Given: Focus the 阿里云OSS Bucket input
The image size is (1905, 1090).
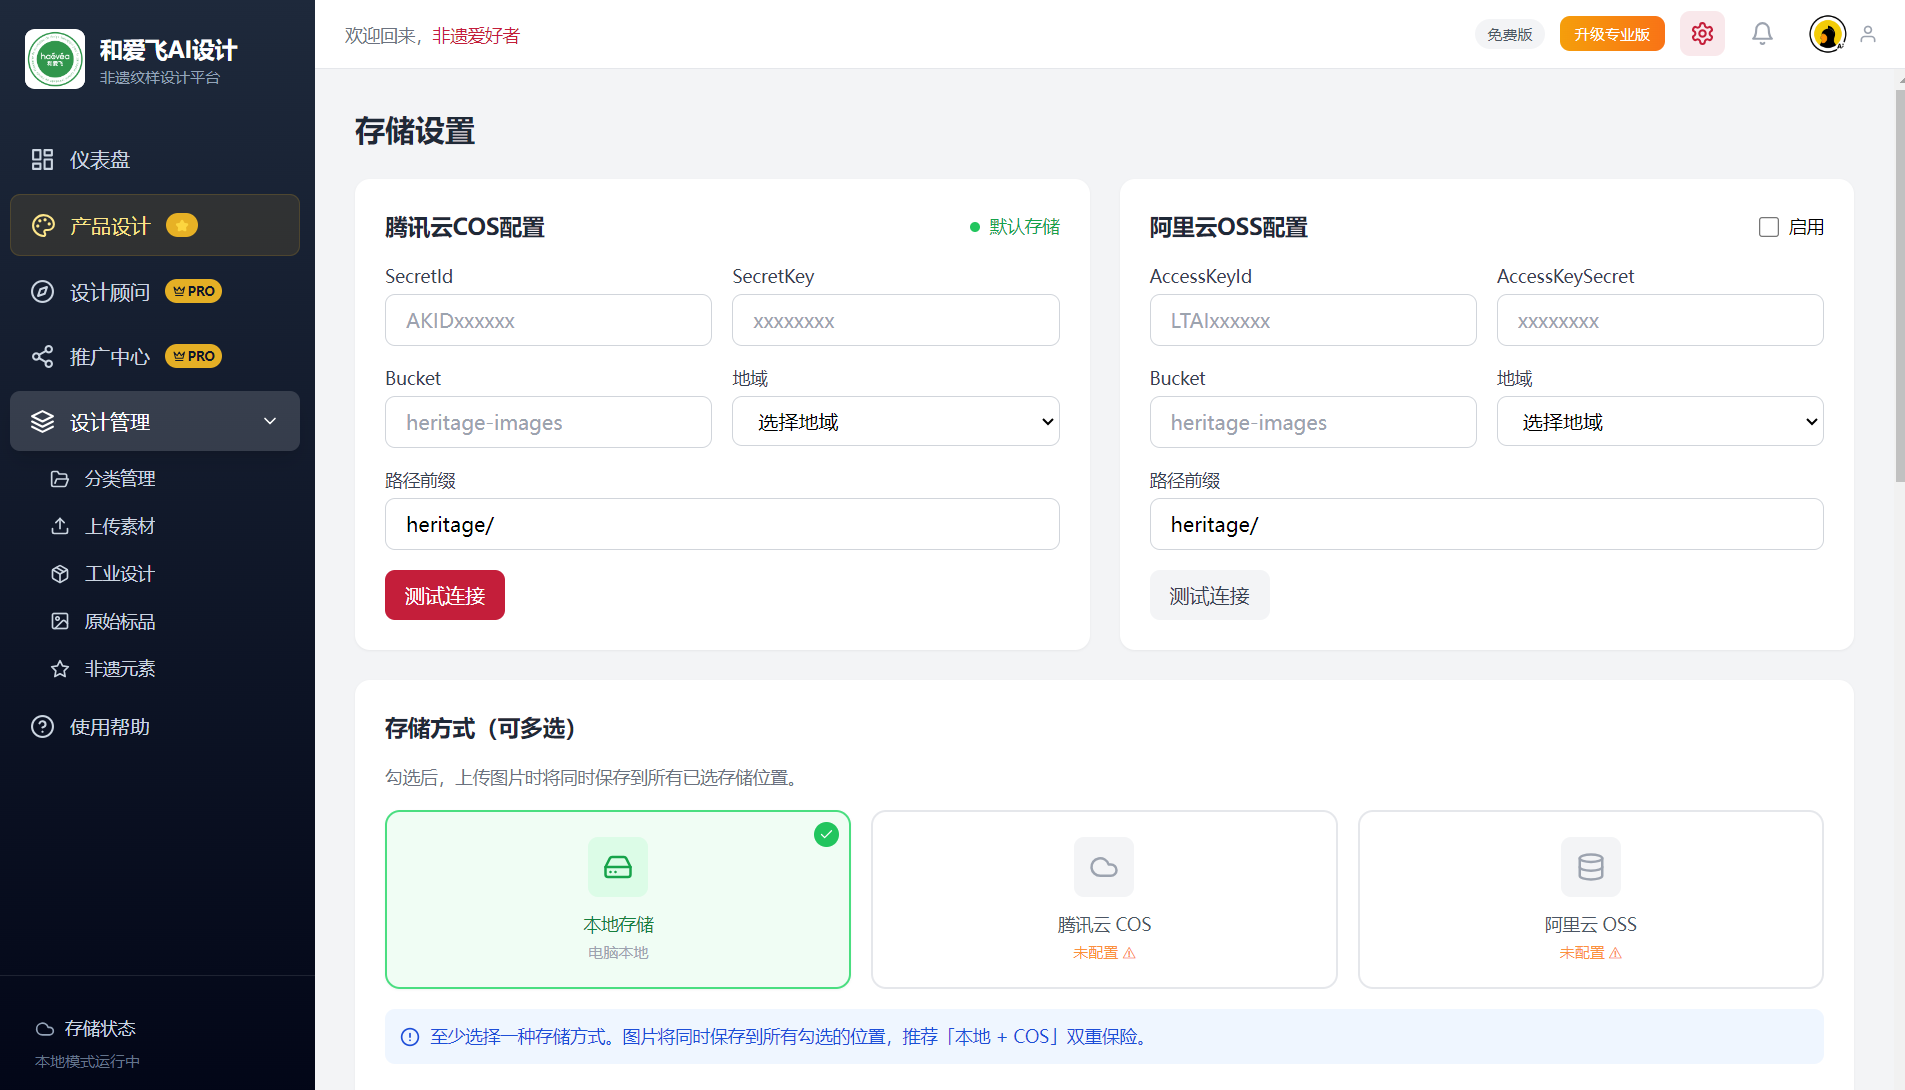Looking at the screenshot, I should [1313, 422].
